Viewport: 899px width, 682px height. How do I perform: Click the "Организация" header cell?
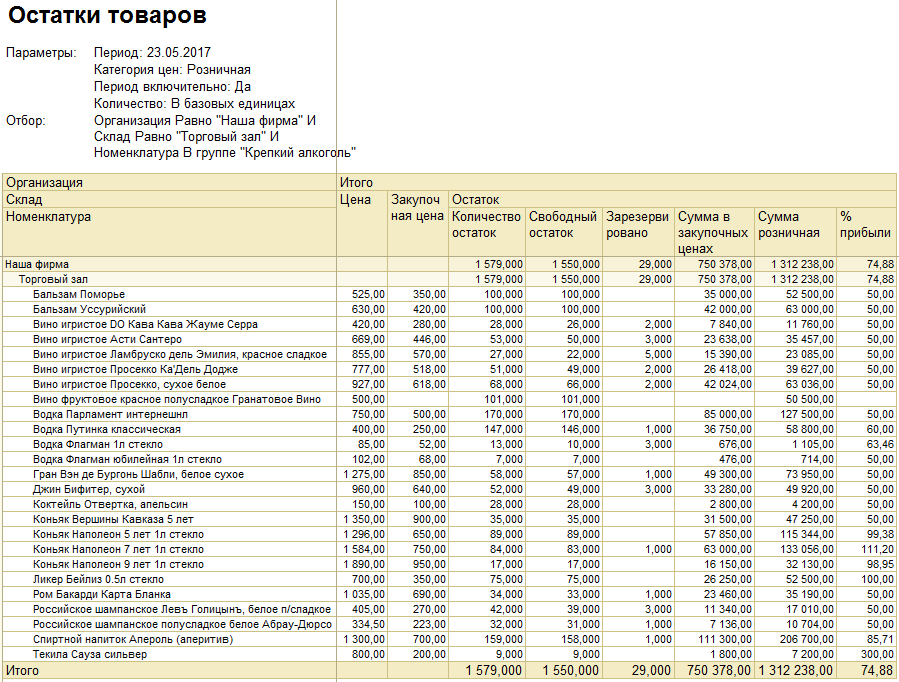click(x=170, y=183)
